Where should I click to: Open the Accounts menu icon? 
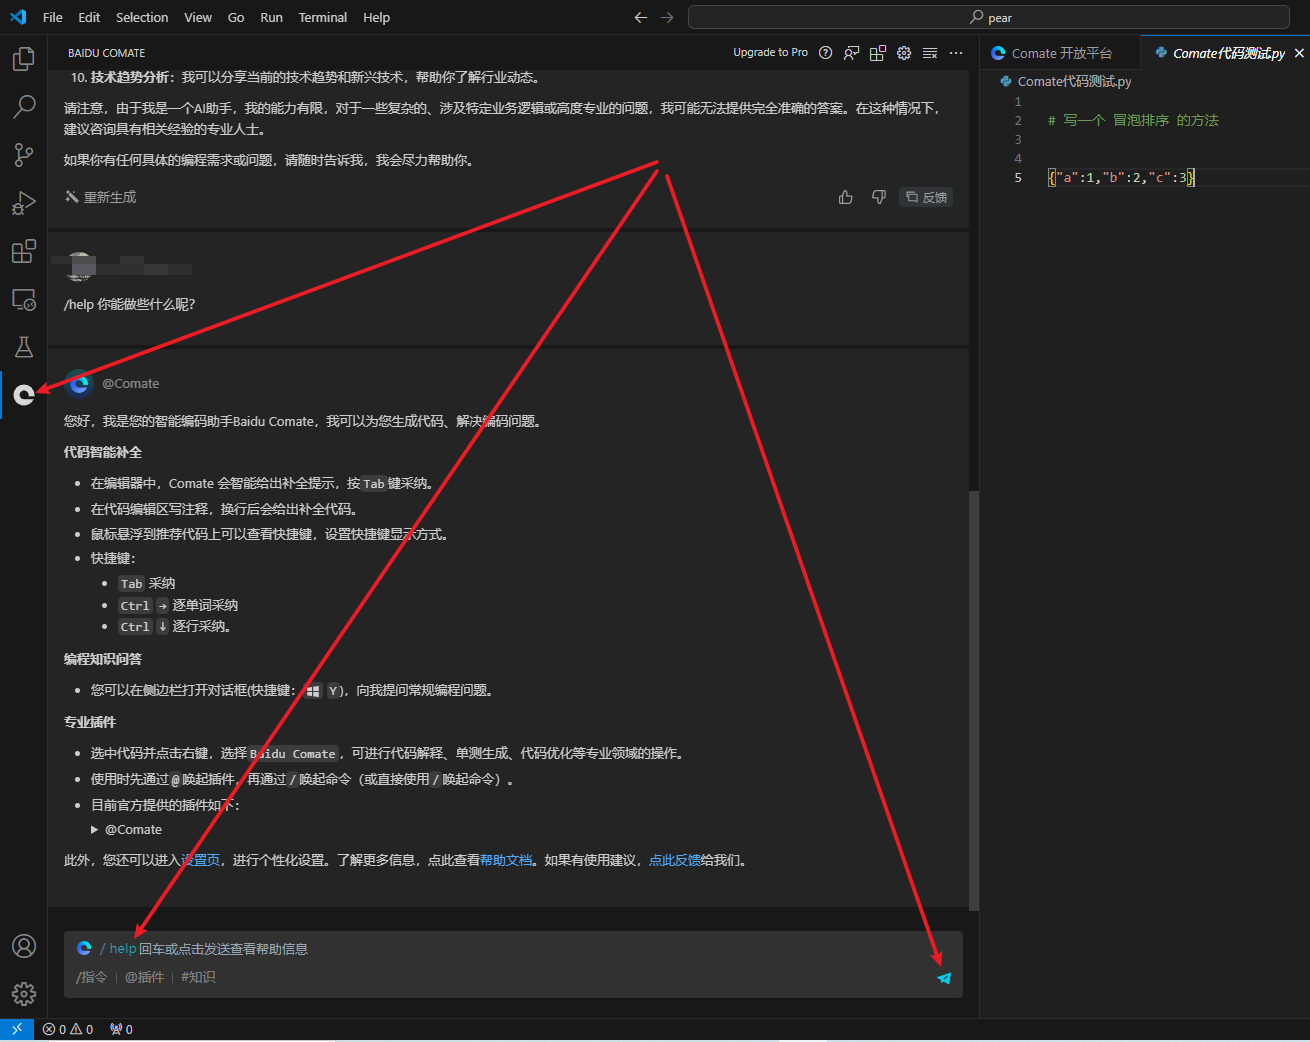click(24, 946)
